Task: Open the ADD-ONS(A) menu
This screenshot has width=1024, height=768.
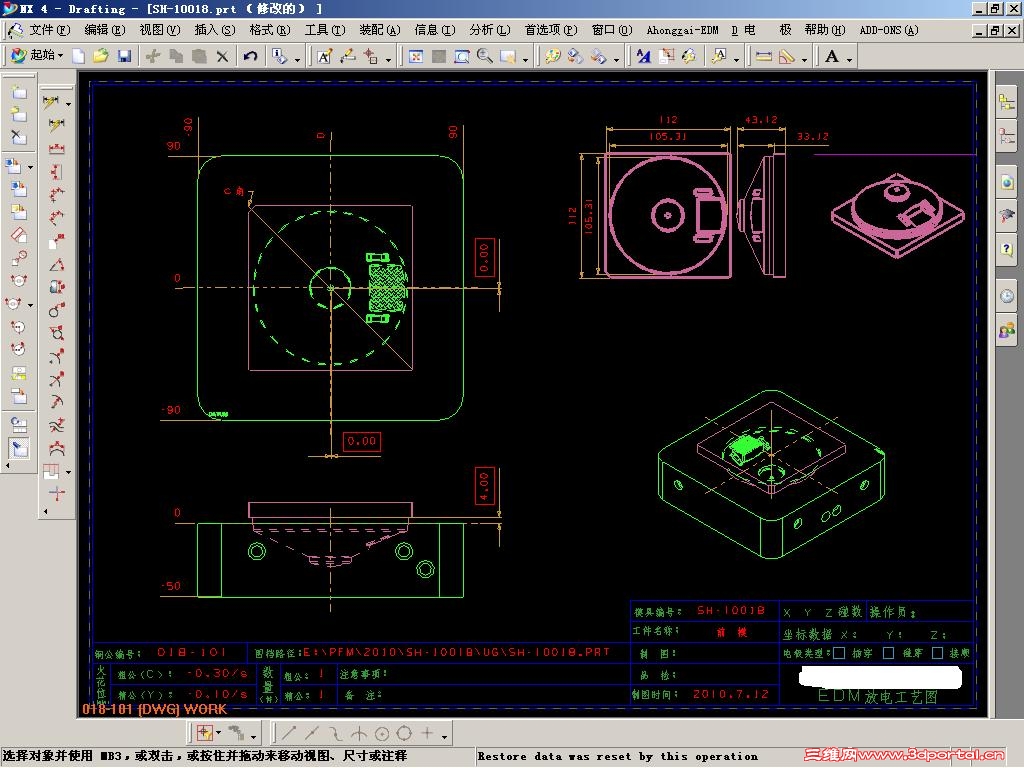Action: (x=889, y=30)
